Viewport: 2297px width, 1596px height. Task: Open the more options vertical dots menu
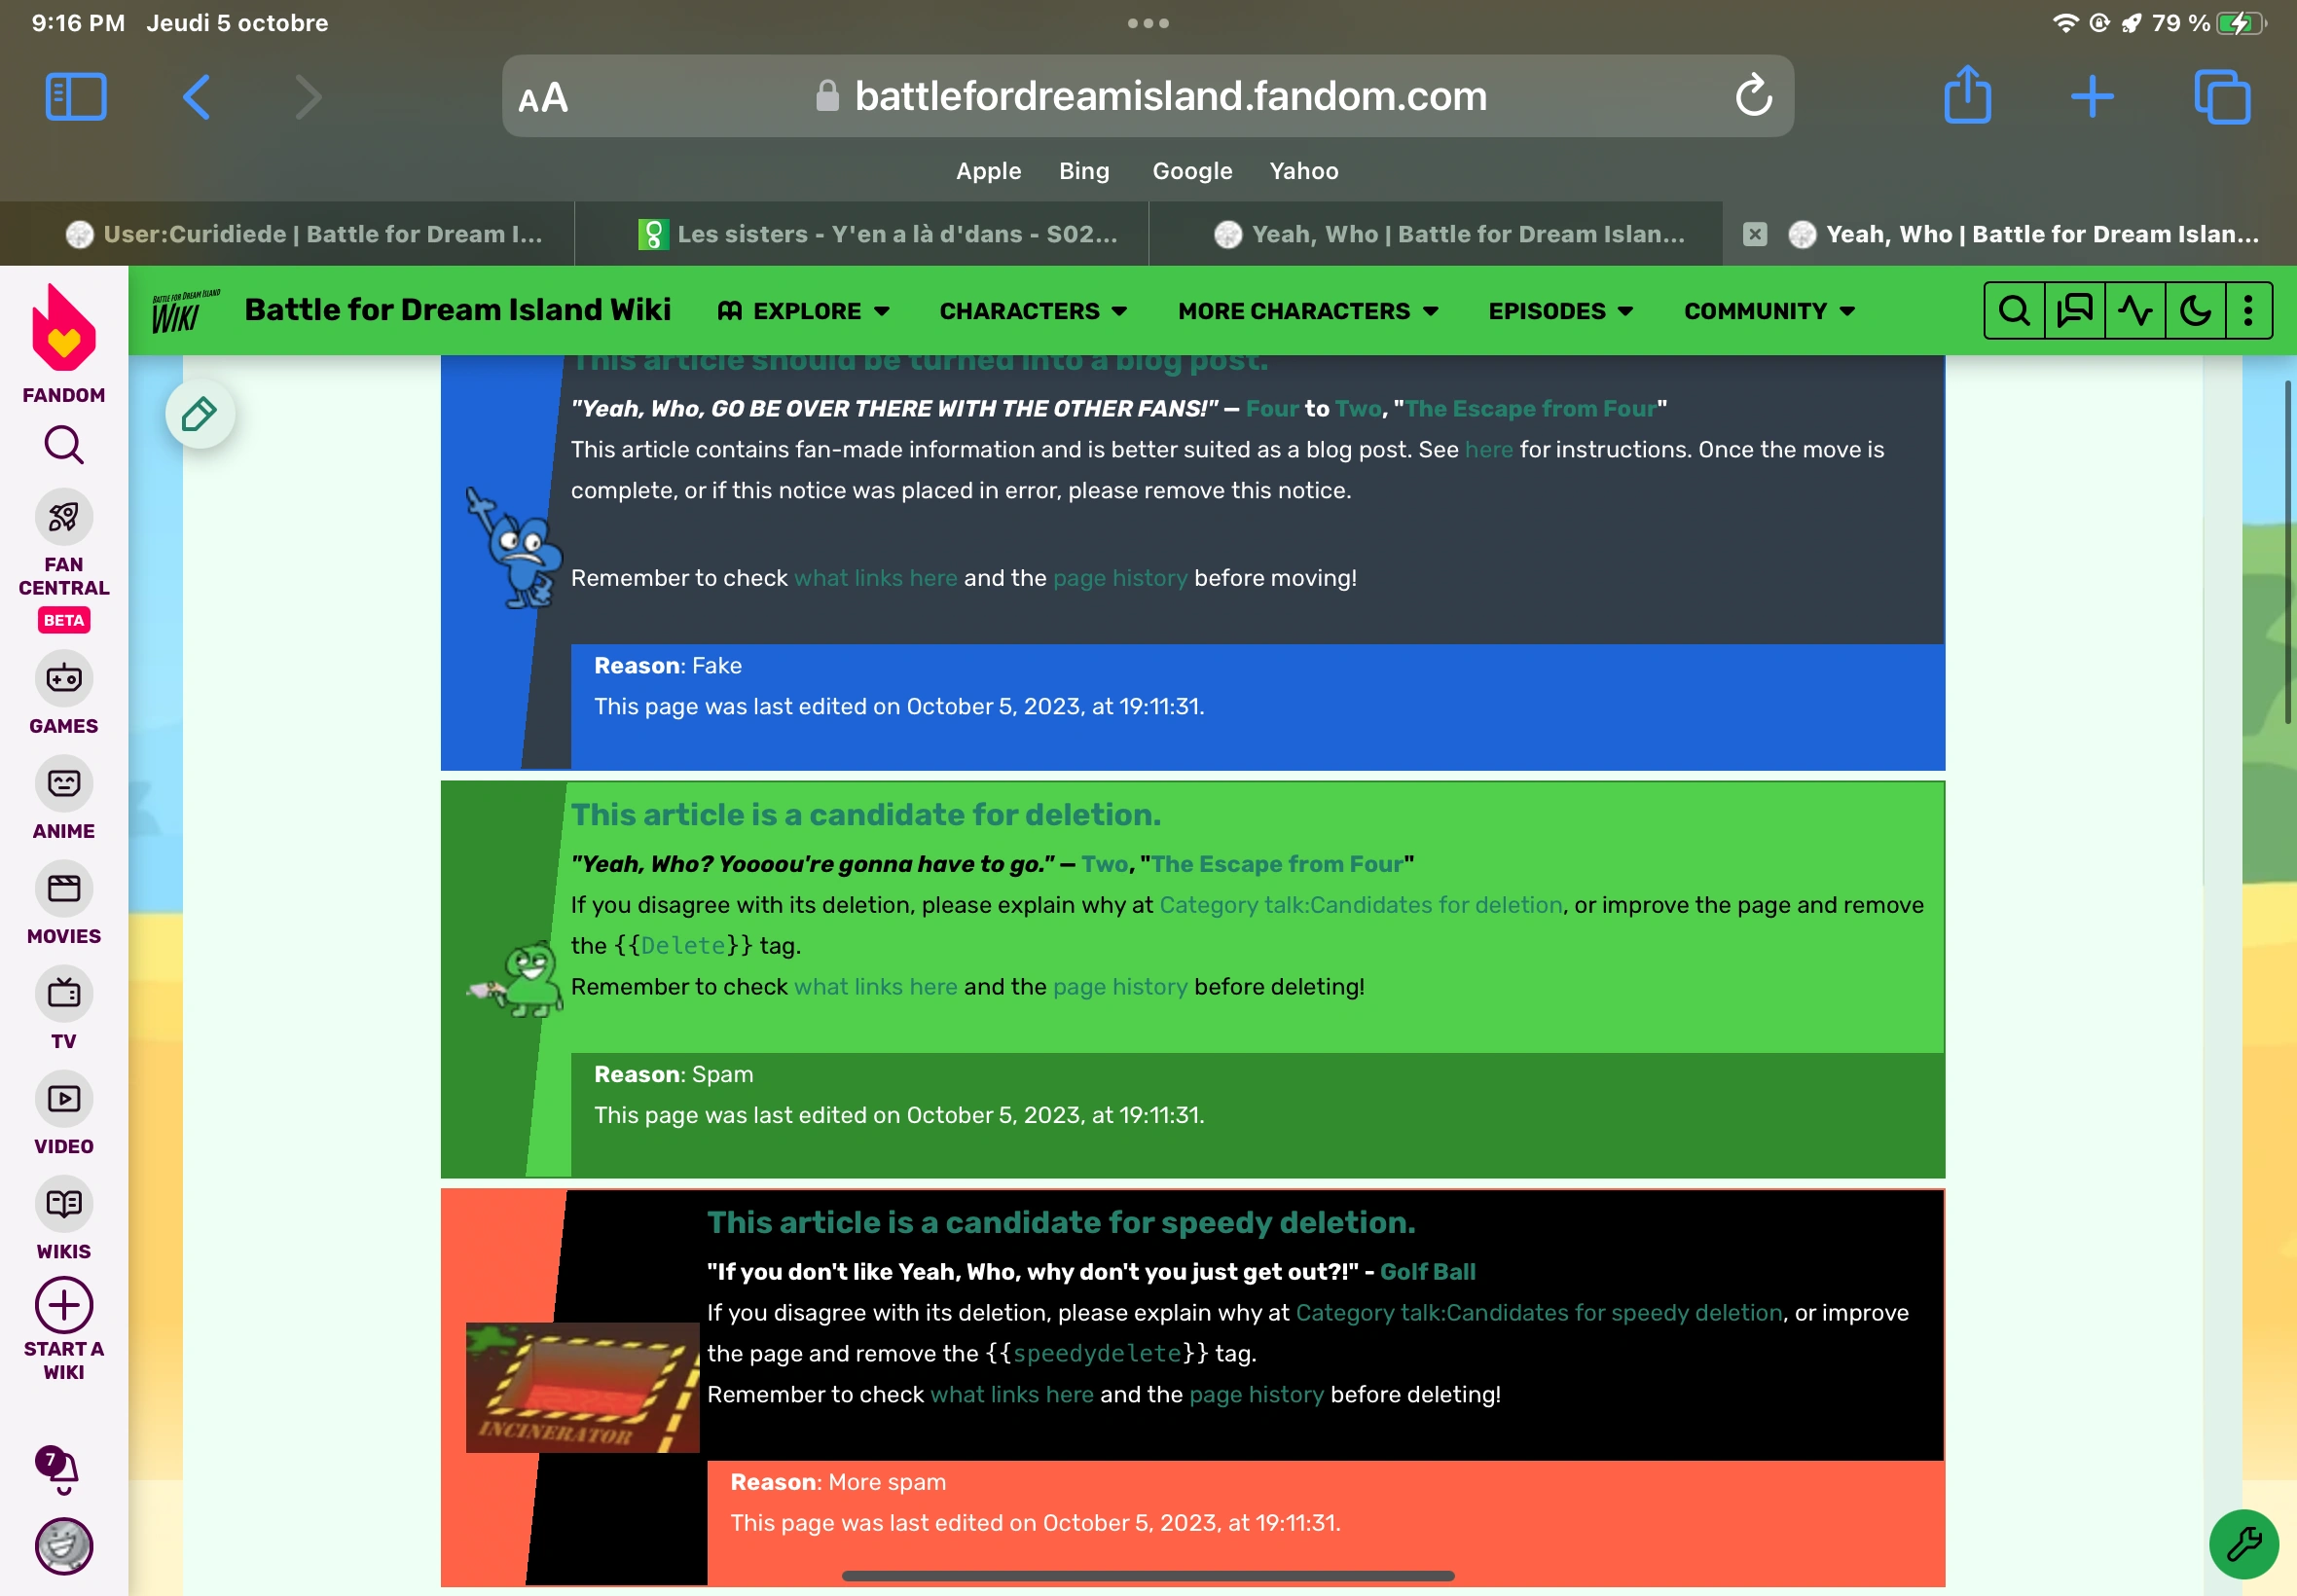[2247, 311]
